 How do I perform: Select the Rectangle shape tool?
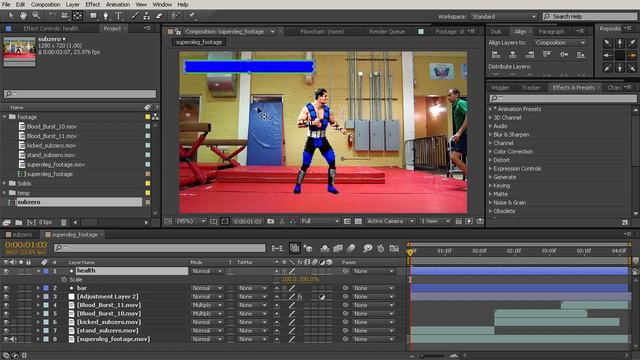click(x=93, y=16)
